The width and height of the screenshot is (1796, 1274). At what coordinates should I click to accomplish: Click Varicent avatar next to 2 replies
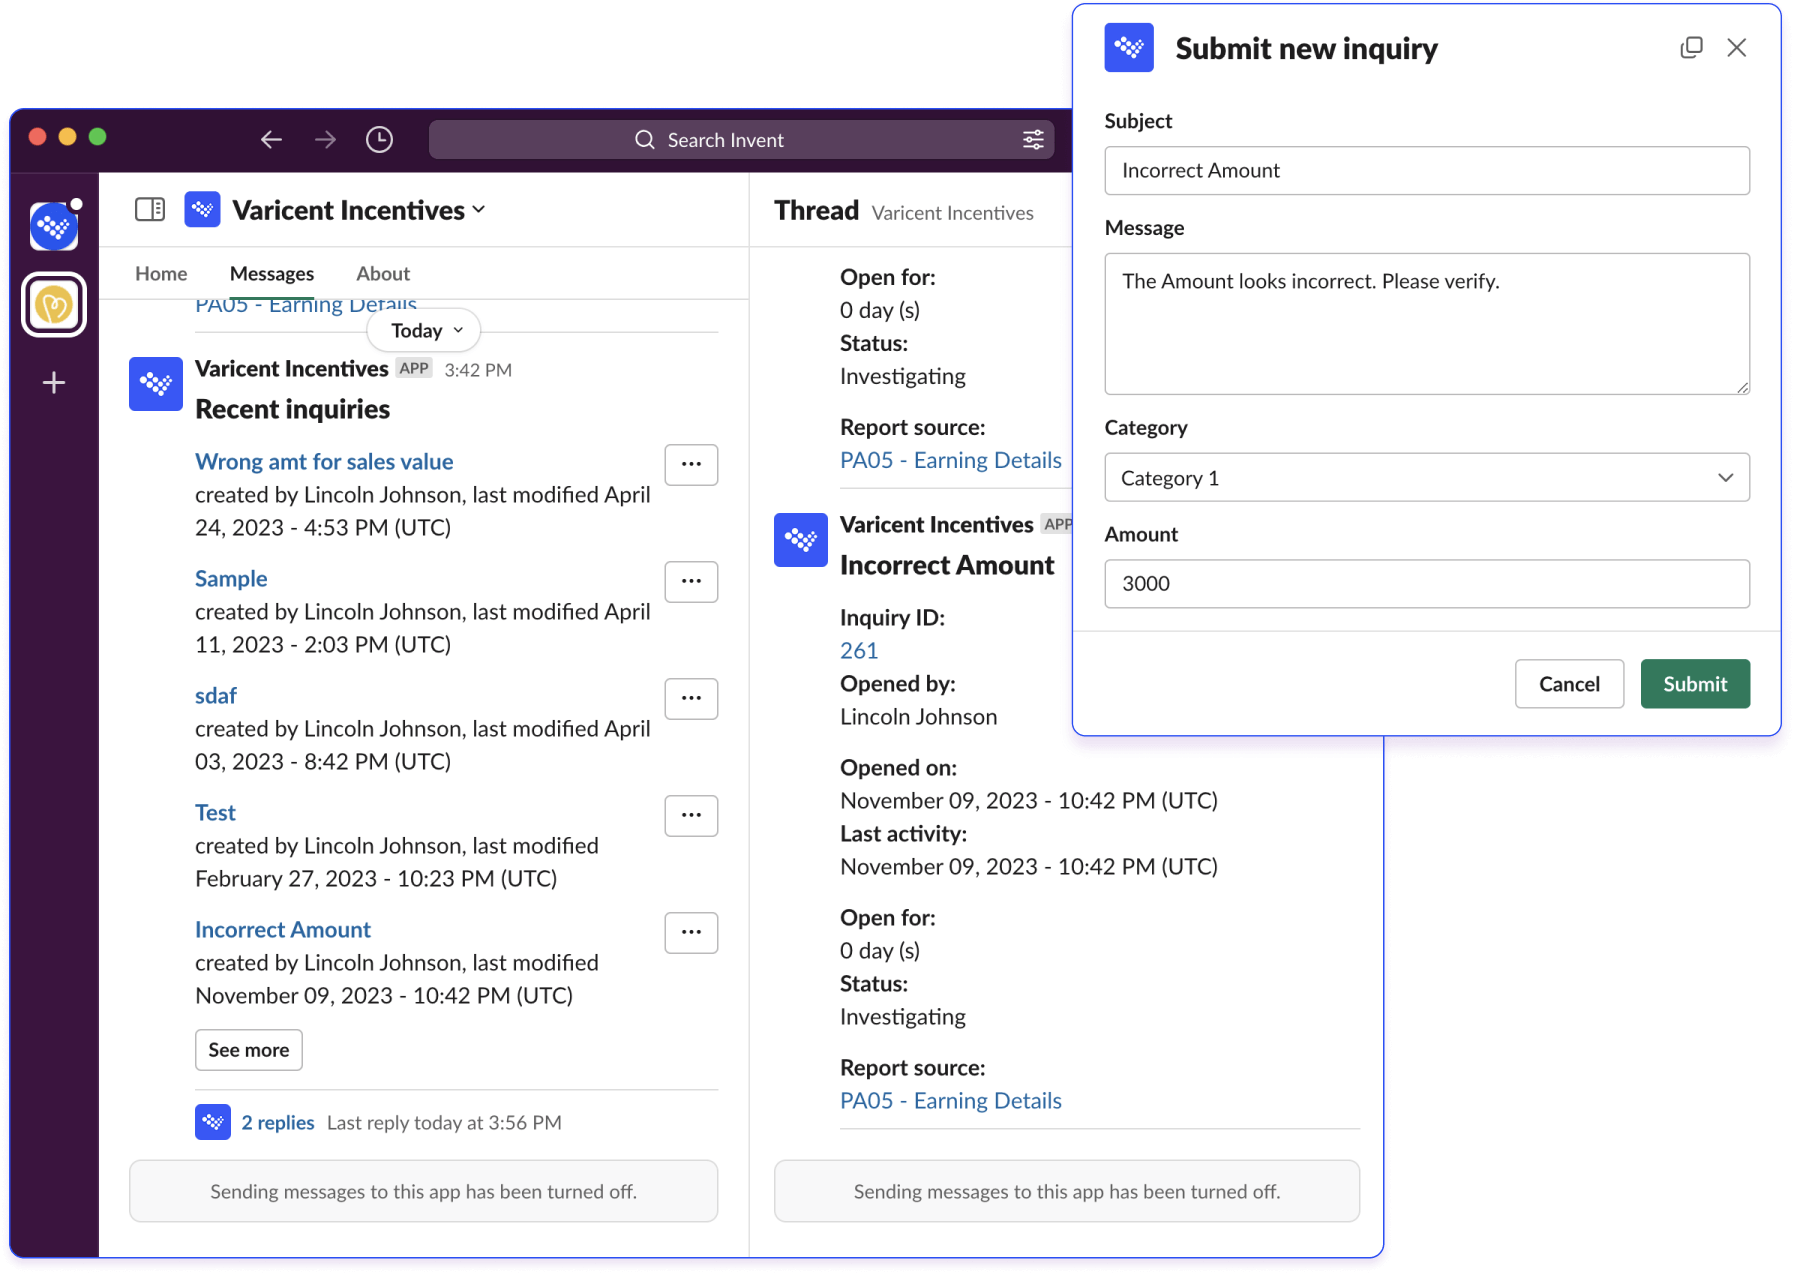(x=213, y=1122)
